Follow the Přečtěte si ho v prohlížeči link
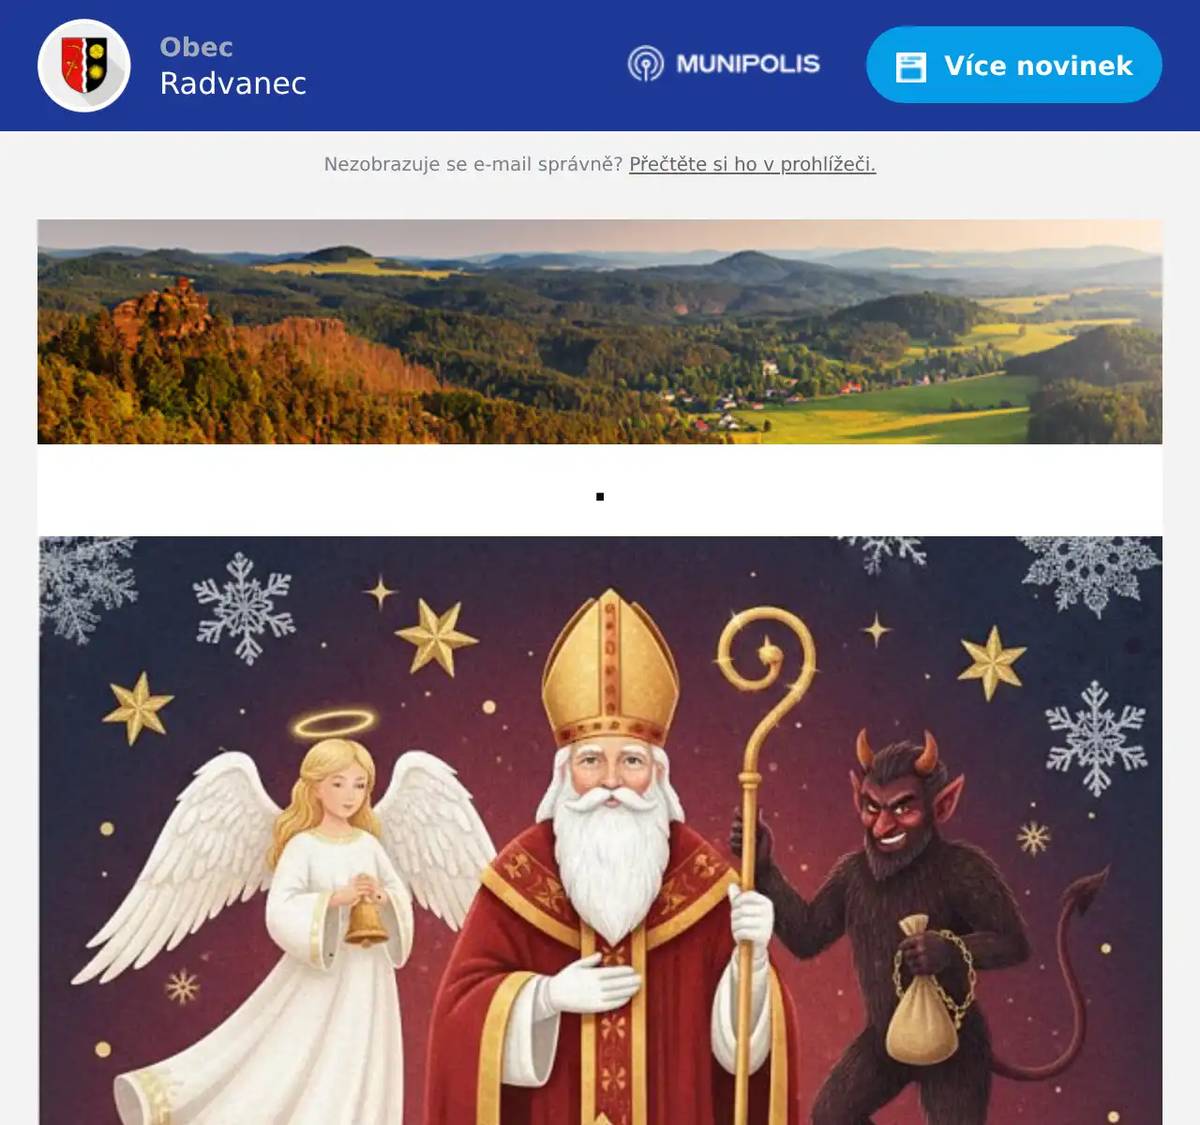 (752, 164)
